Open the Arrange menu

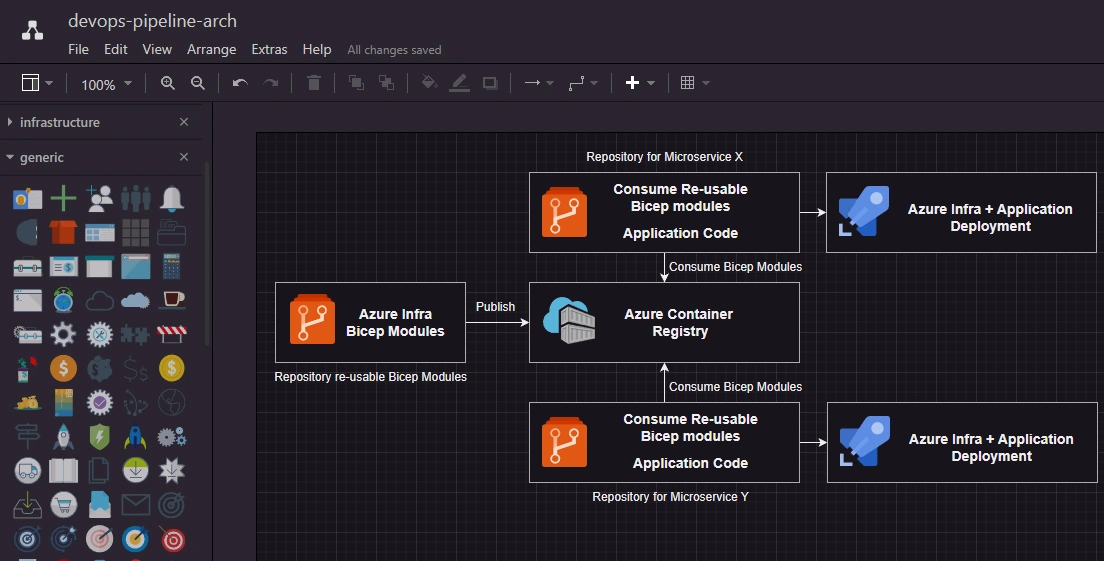tap(211, 49)
